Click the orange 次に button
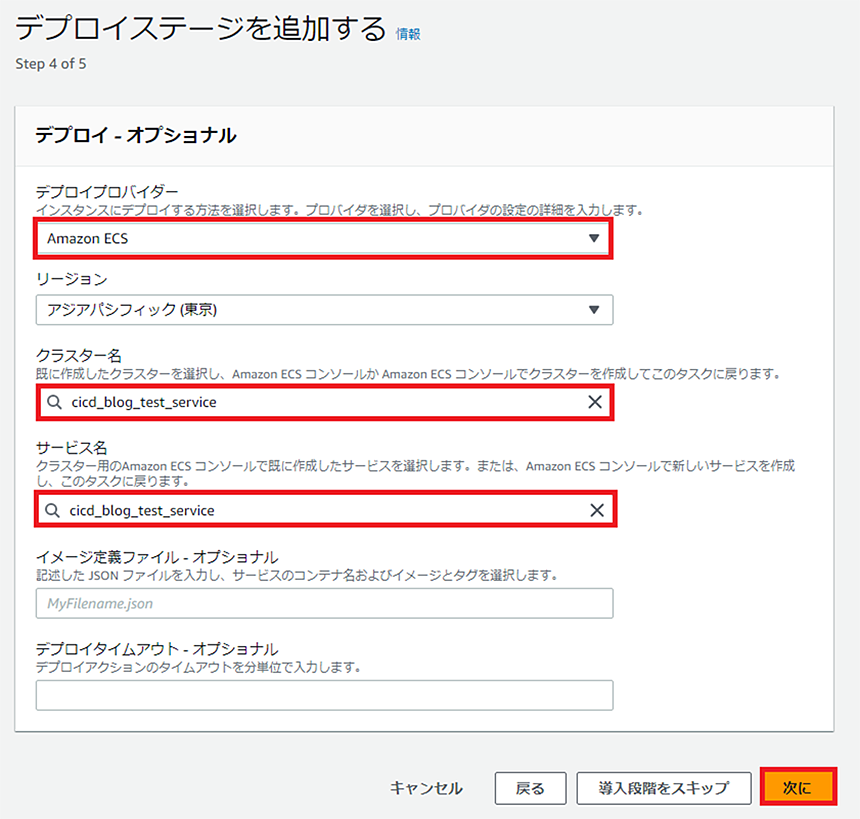 click(798, 787)
